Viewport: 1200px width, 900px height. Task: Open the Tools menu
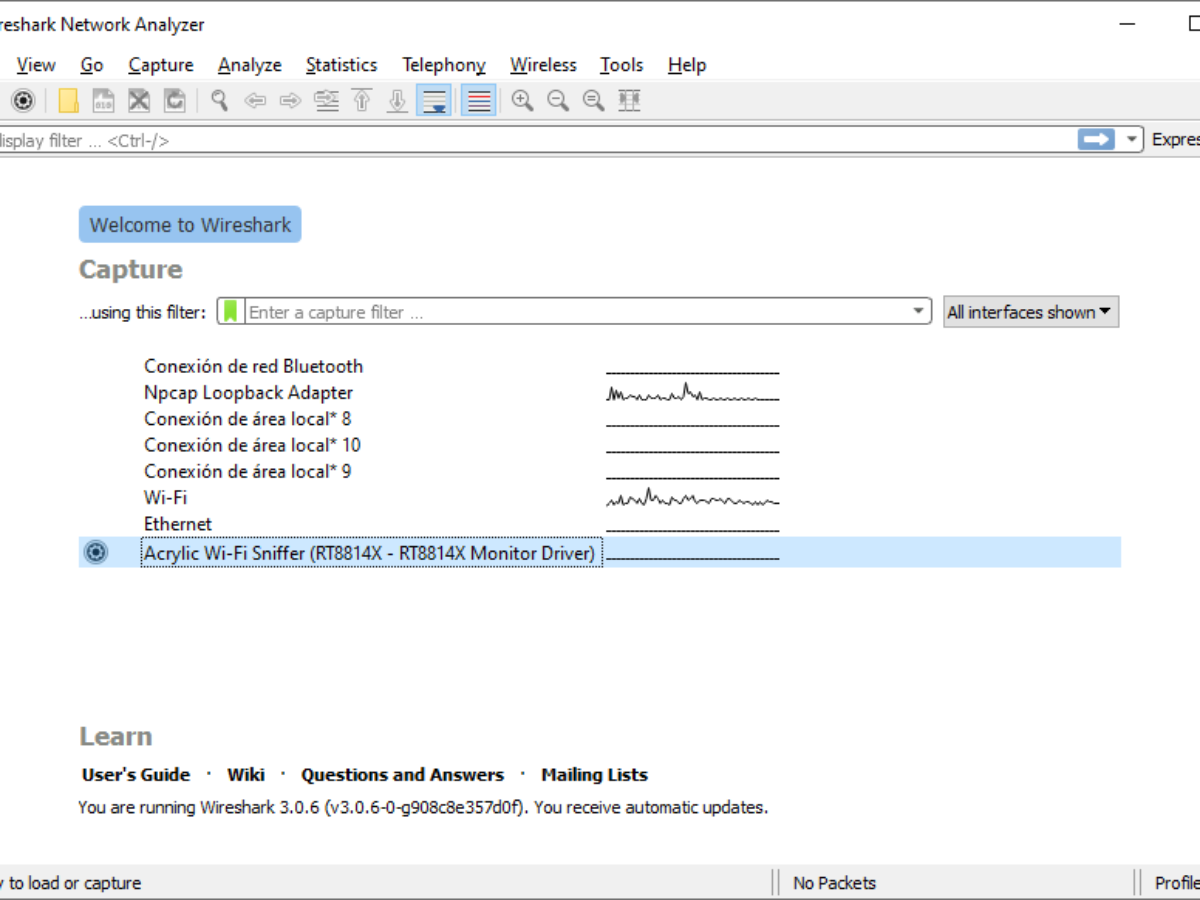(x=621, y=65)
